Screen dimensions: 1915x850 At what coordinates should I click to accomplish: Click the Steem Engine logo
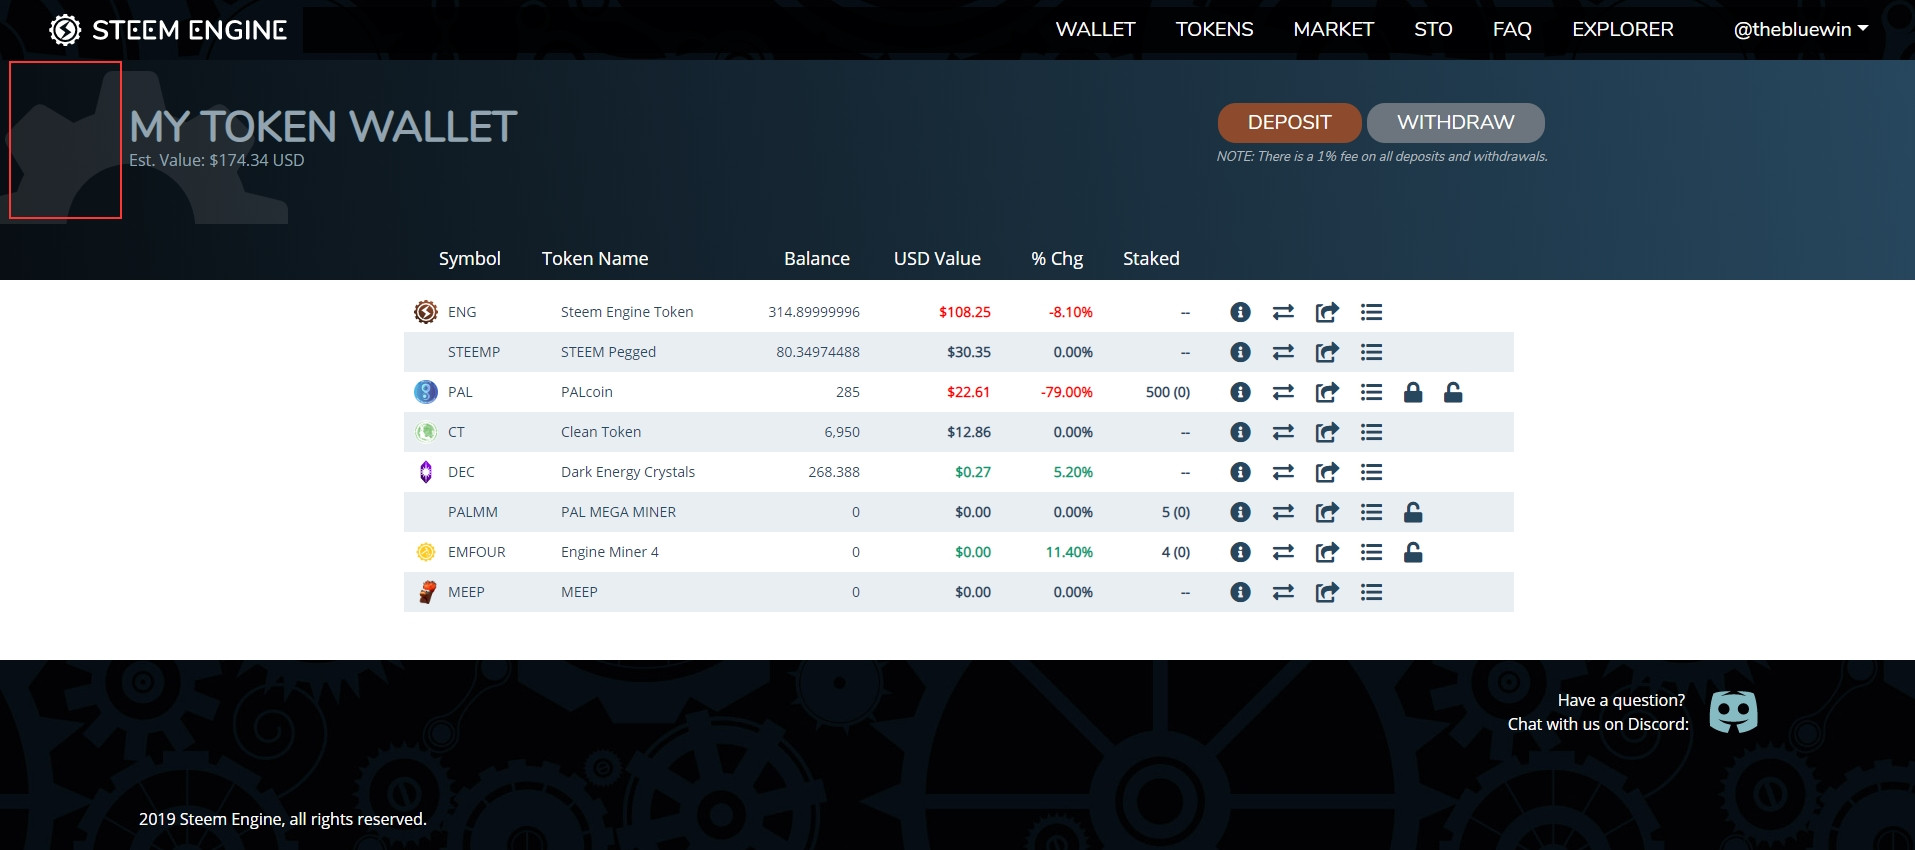coord(168,30)
